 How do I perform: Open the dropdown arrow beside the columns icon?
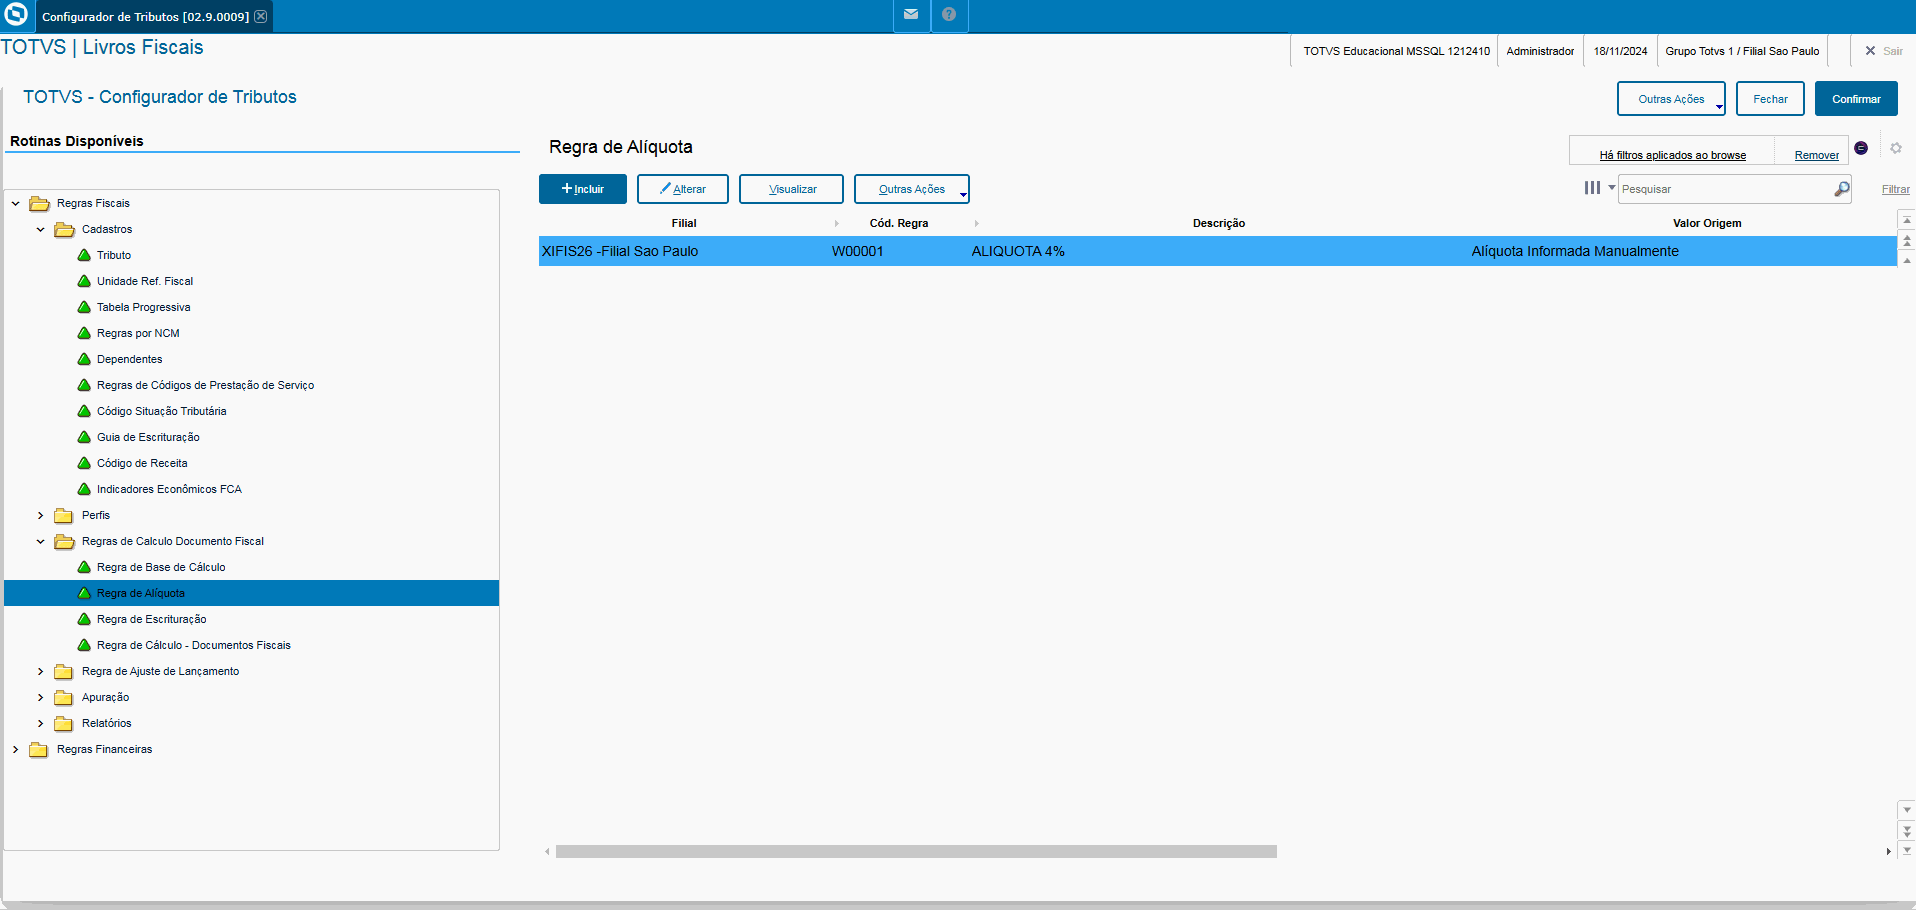pyautogui.click(x=1612, y=188)
